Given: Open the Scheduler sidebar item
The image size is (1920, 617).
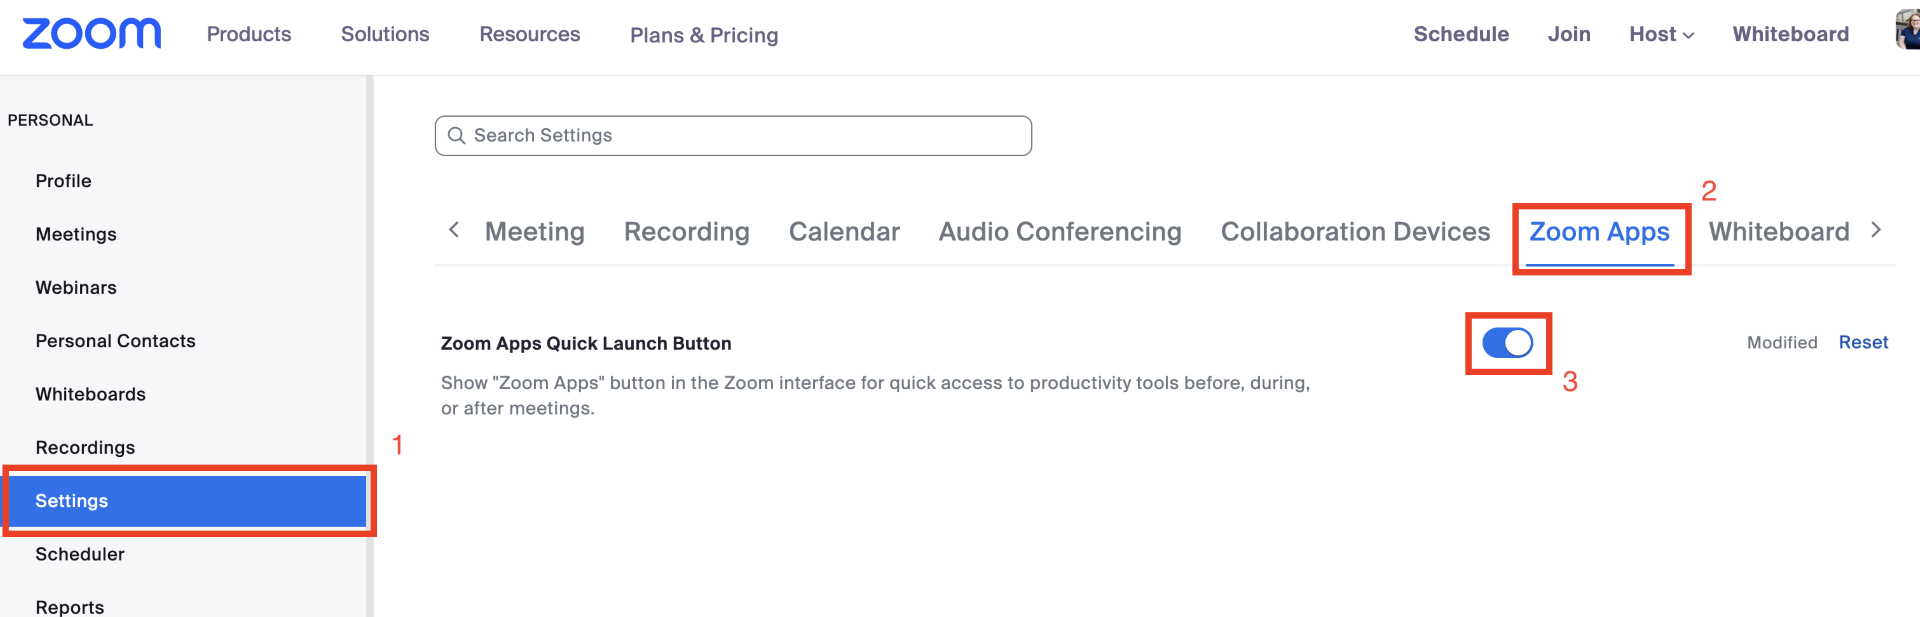Looking at the screenshot, I should click(80, 554).
